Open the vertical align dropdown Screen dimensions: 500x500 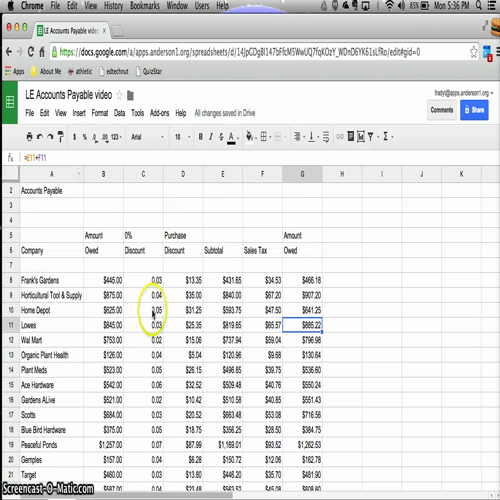[x=313, y=137]
